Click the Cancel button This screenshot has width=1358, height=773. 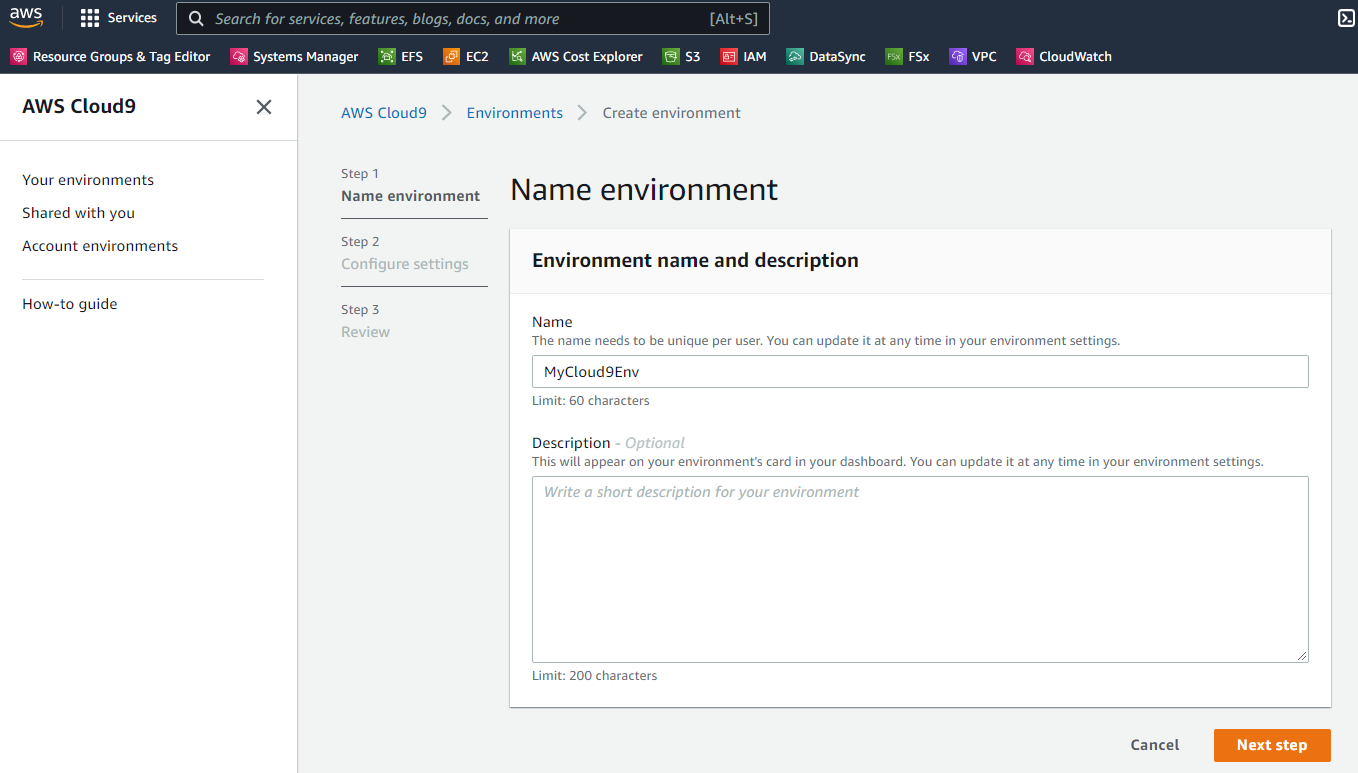(1155, 745)
